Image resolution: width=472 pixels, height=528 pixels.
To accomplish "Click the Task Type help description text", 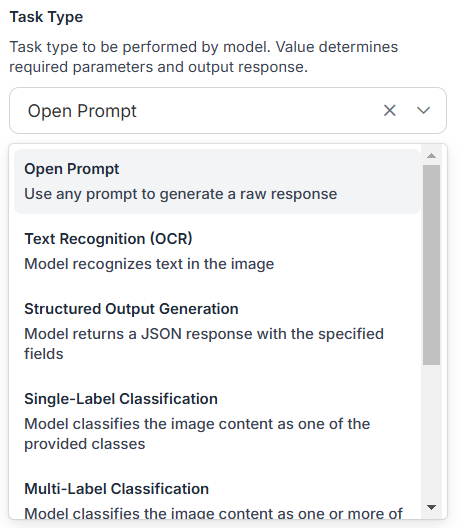I will [x=203, y=57].
